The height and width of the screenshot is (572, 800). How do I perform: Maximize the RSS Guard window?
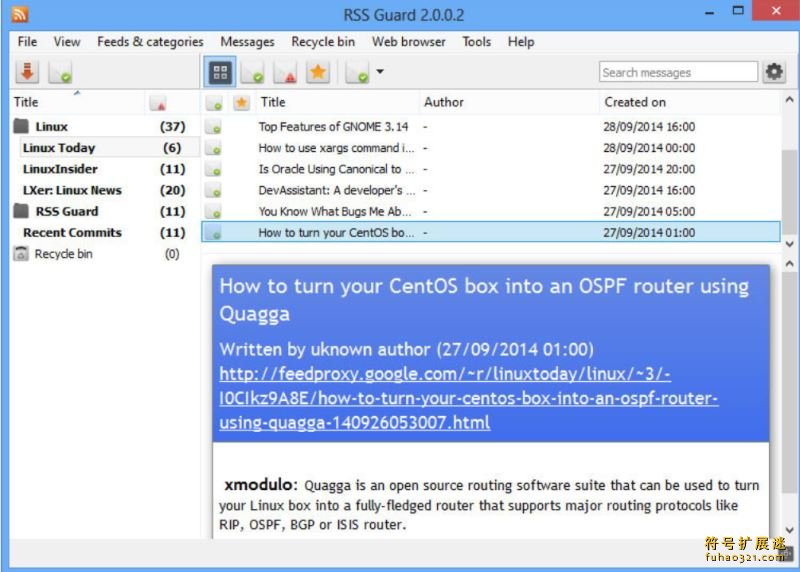tap(738, 11)
